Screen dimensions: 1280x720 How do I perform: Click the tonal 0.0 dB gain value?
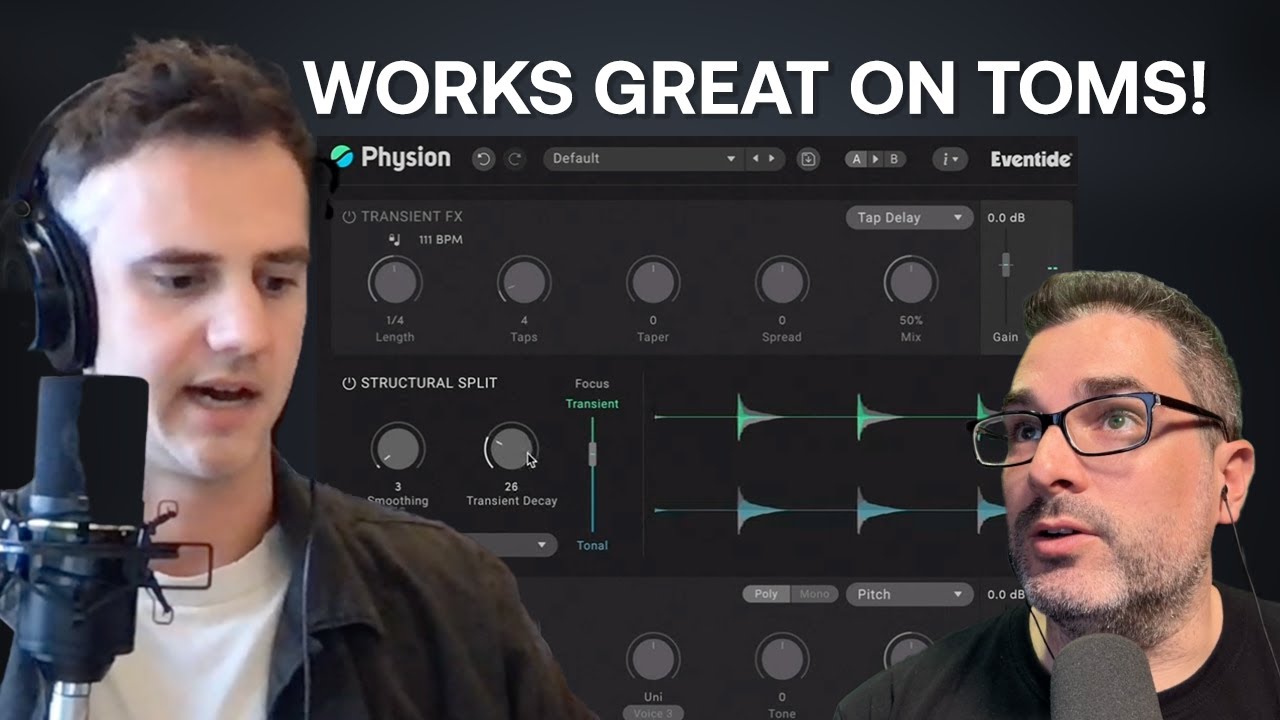point(1006,594)
